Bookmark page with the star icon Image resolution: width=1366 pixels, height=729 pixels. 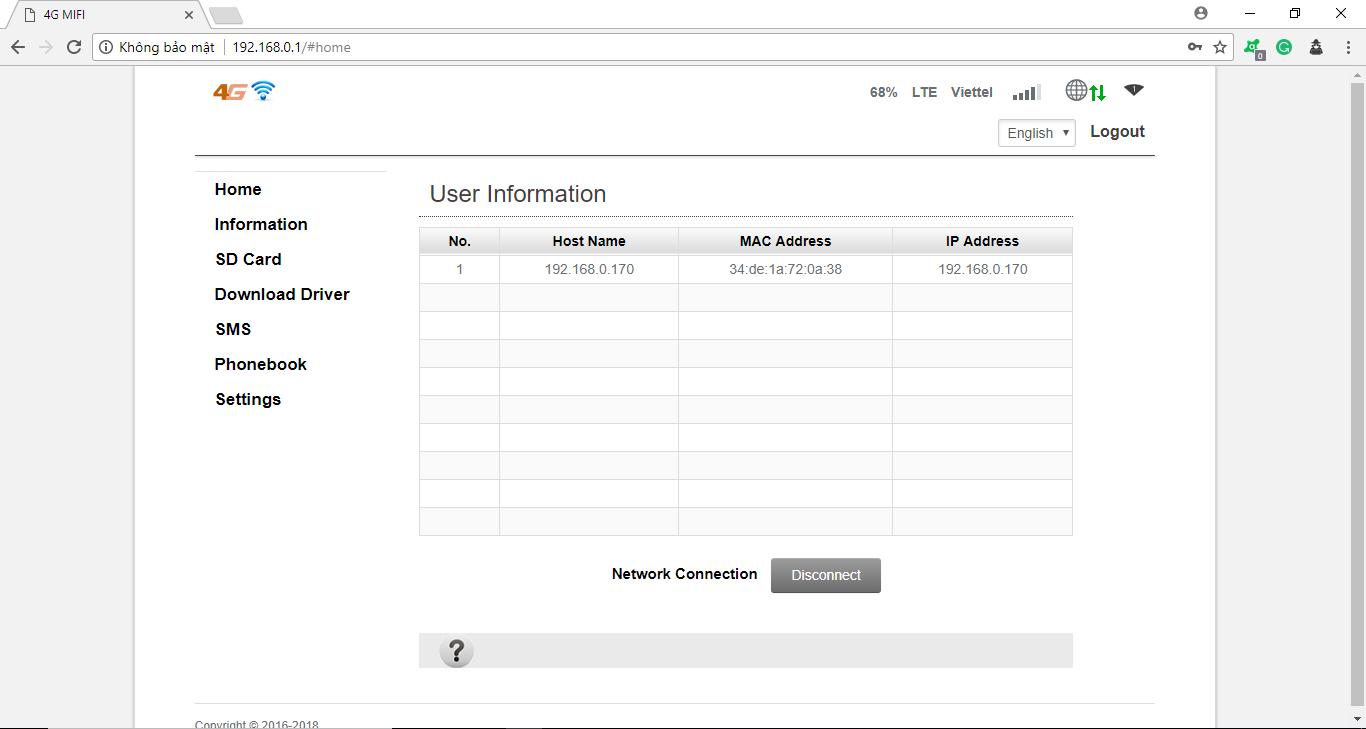1220,47
